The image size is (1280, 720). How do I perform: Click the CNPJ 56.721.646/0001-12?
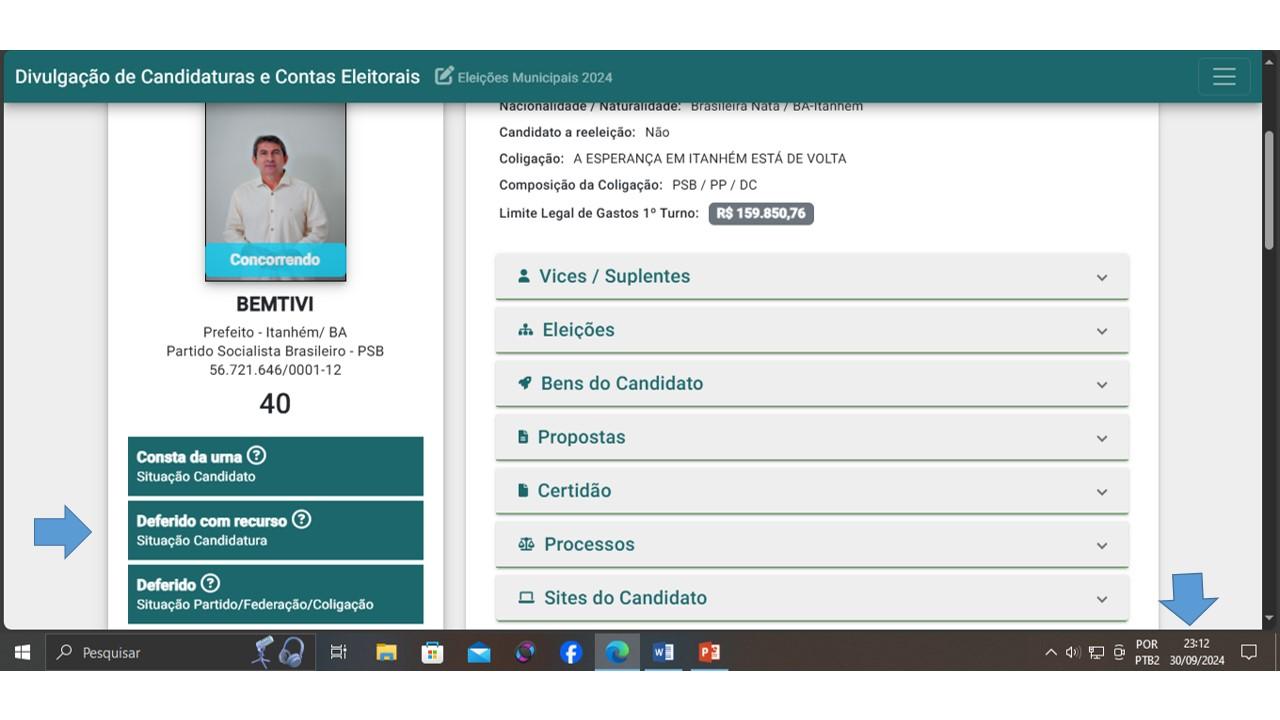pyautogui.click(x=275, y=370)
